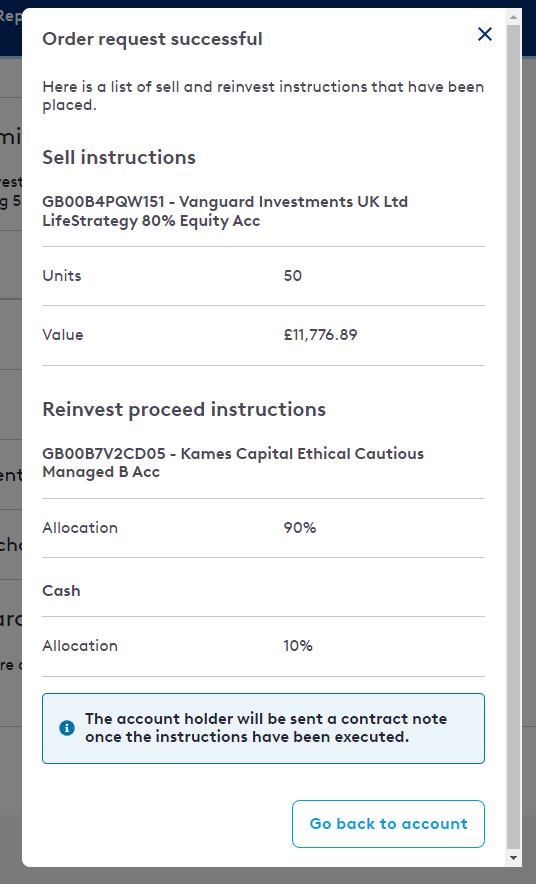Screen dimensions: 536x884
Task: Close the order request dialog
Action: [x=485, y=34]
